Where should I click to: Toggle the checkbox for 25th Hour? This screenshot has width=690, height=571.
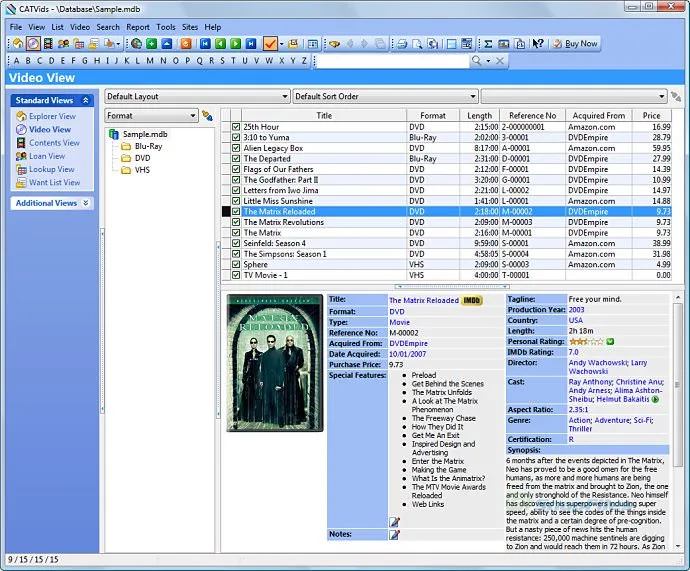[x=236, y=127]
